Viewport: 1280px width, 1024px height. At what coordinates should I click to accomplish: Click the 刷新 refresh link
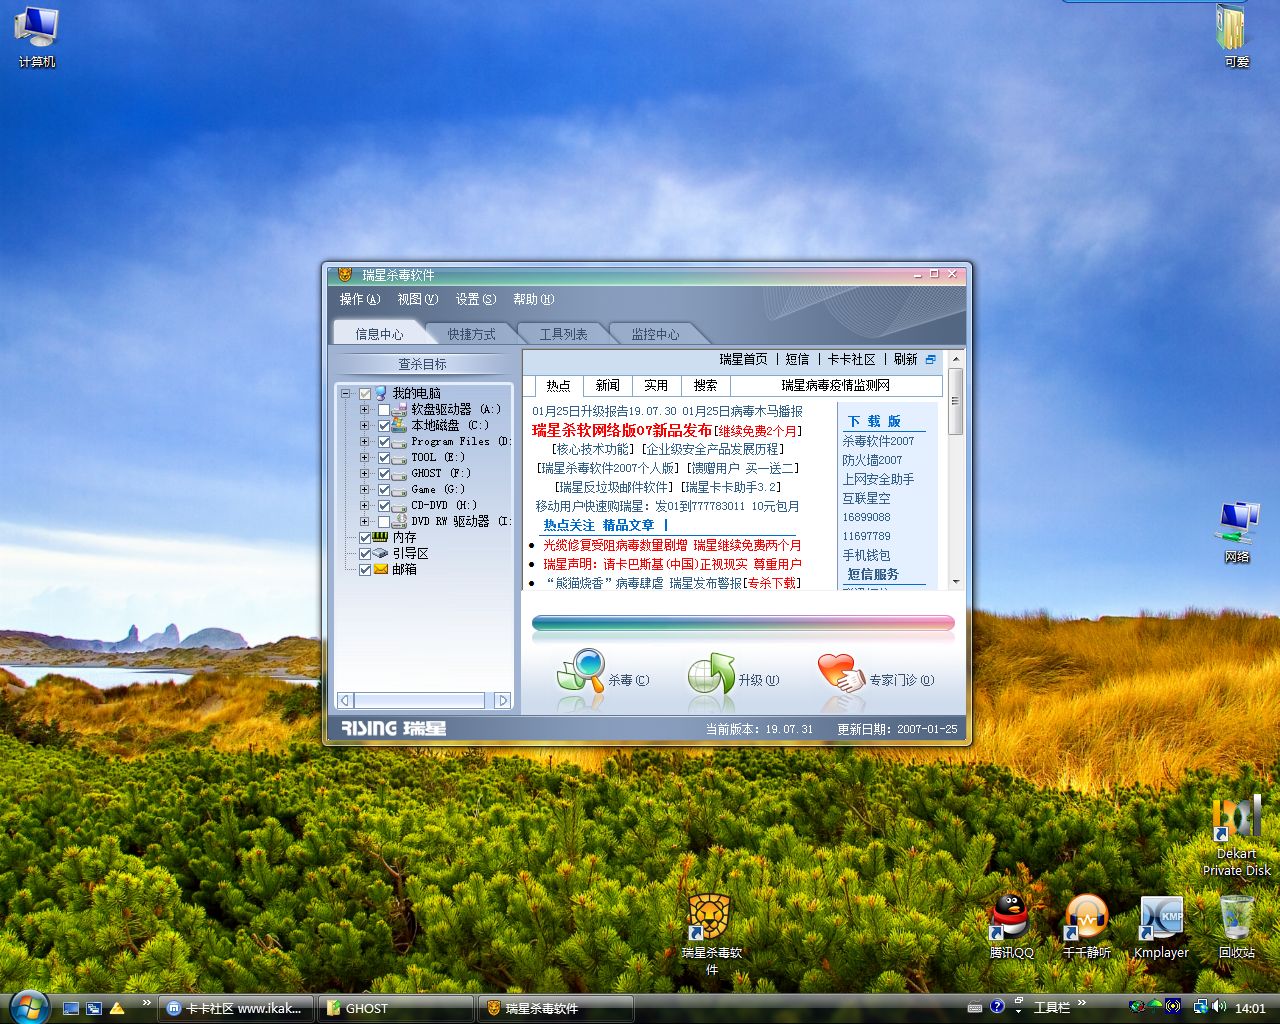tap(905, 359)
